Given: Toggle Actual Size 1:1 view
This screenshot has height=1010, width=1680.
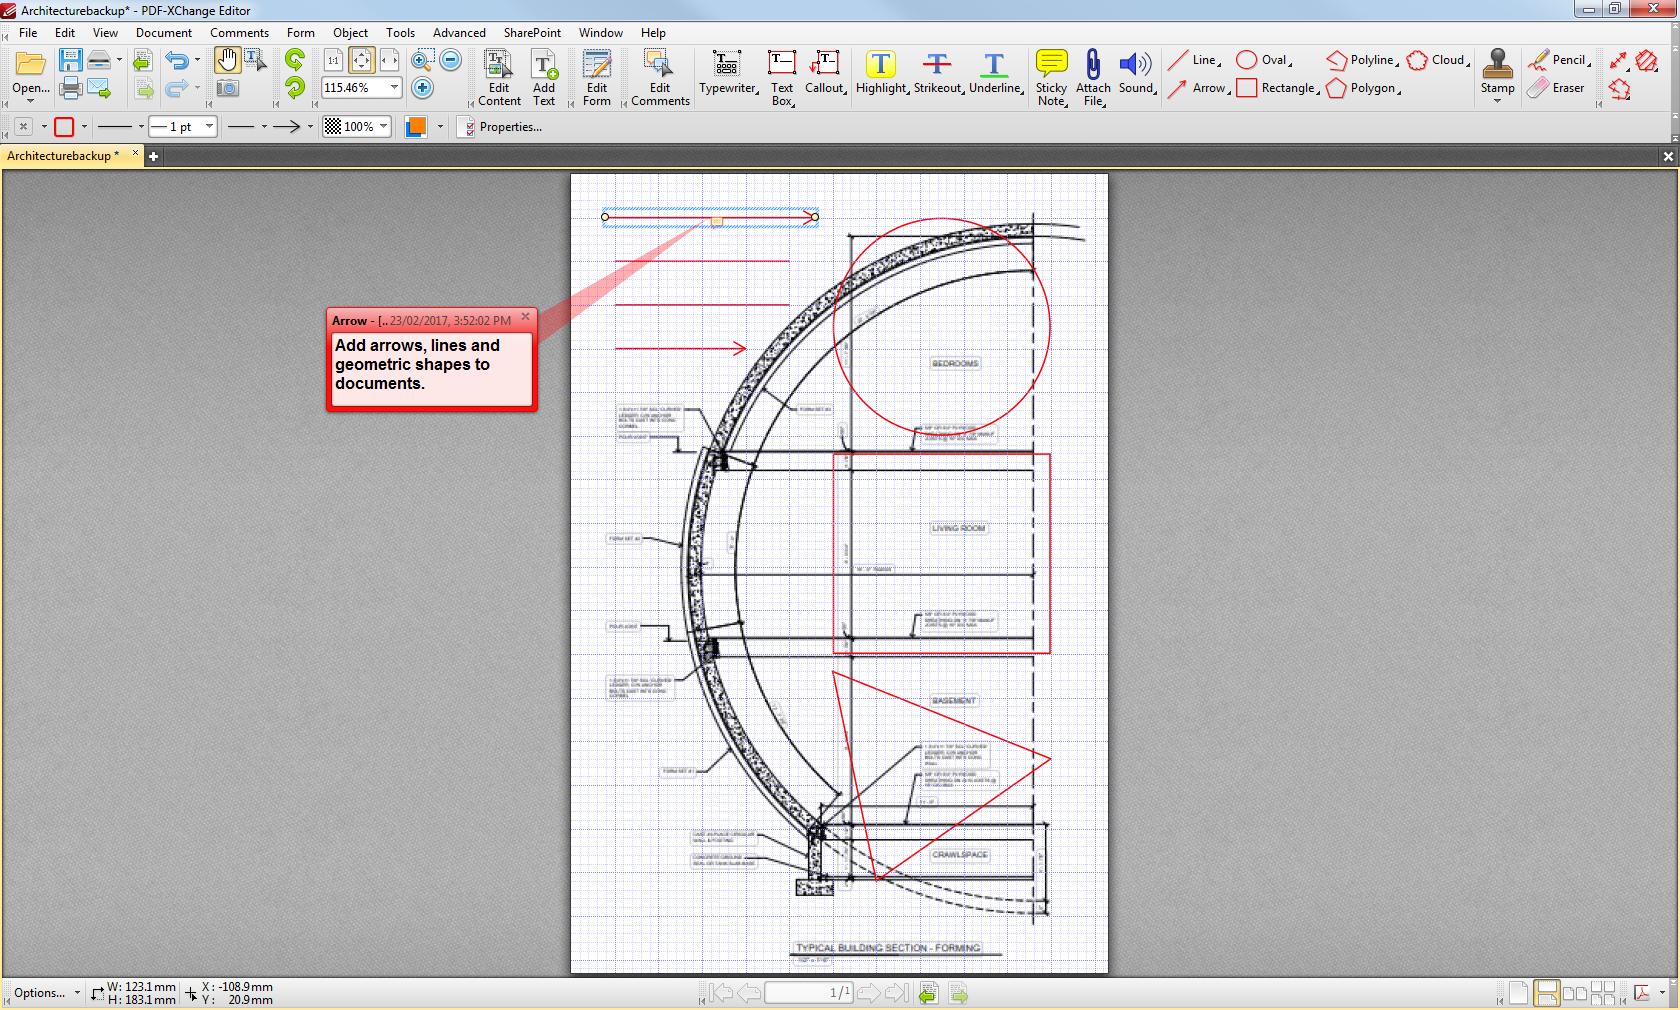Looking at the screenshot, I should click(333, 61).
